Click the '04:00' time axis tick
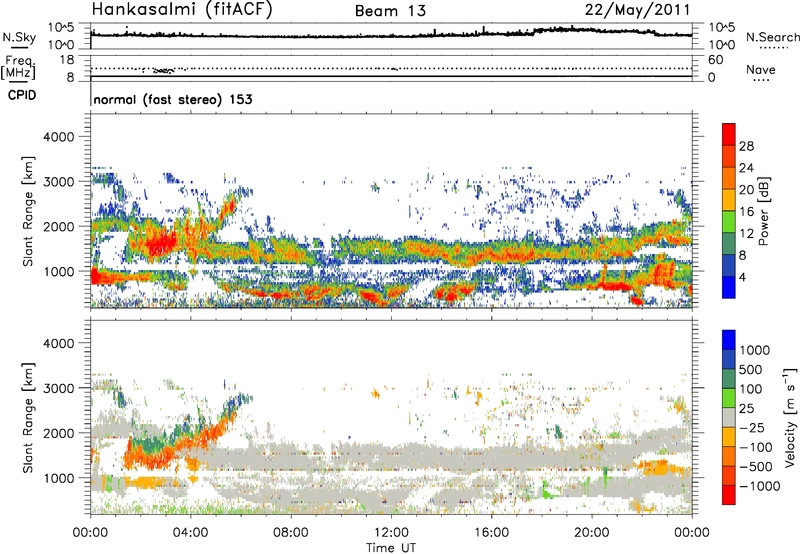The height and width of the screenshot is (554, 800). click(x=190, y=533)
